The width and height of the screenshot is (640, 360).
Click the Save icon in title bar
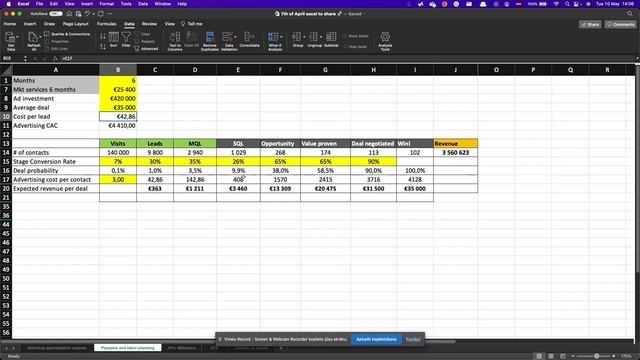click(78, 13)
